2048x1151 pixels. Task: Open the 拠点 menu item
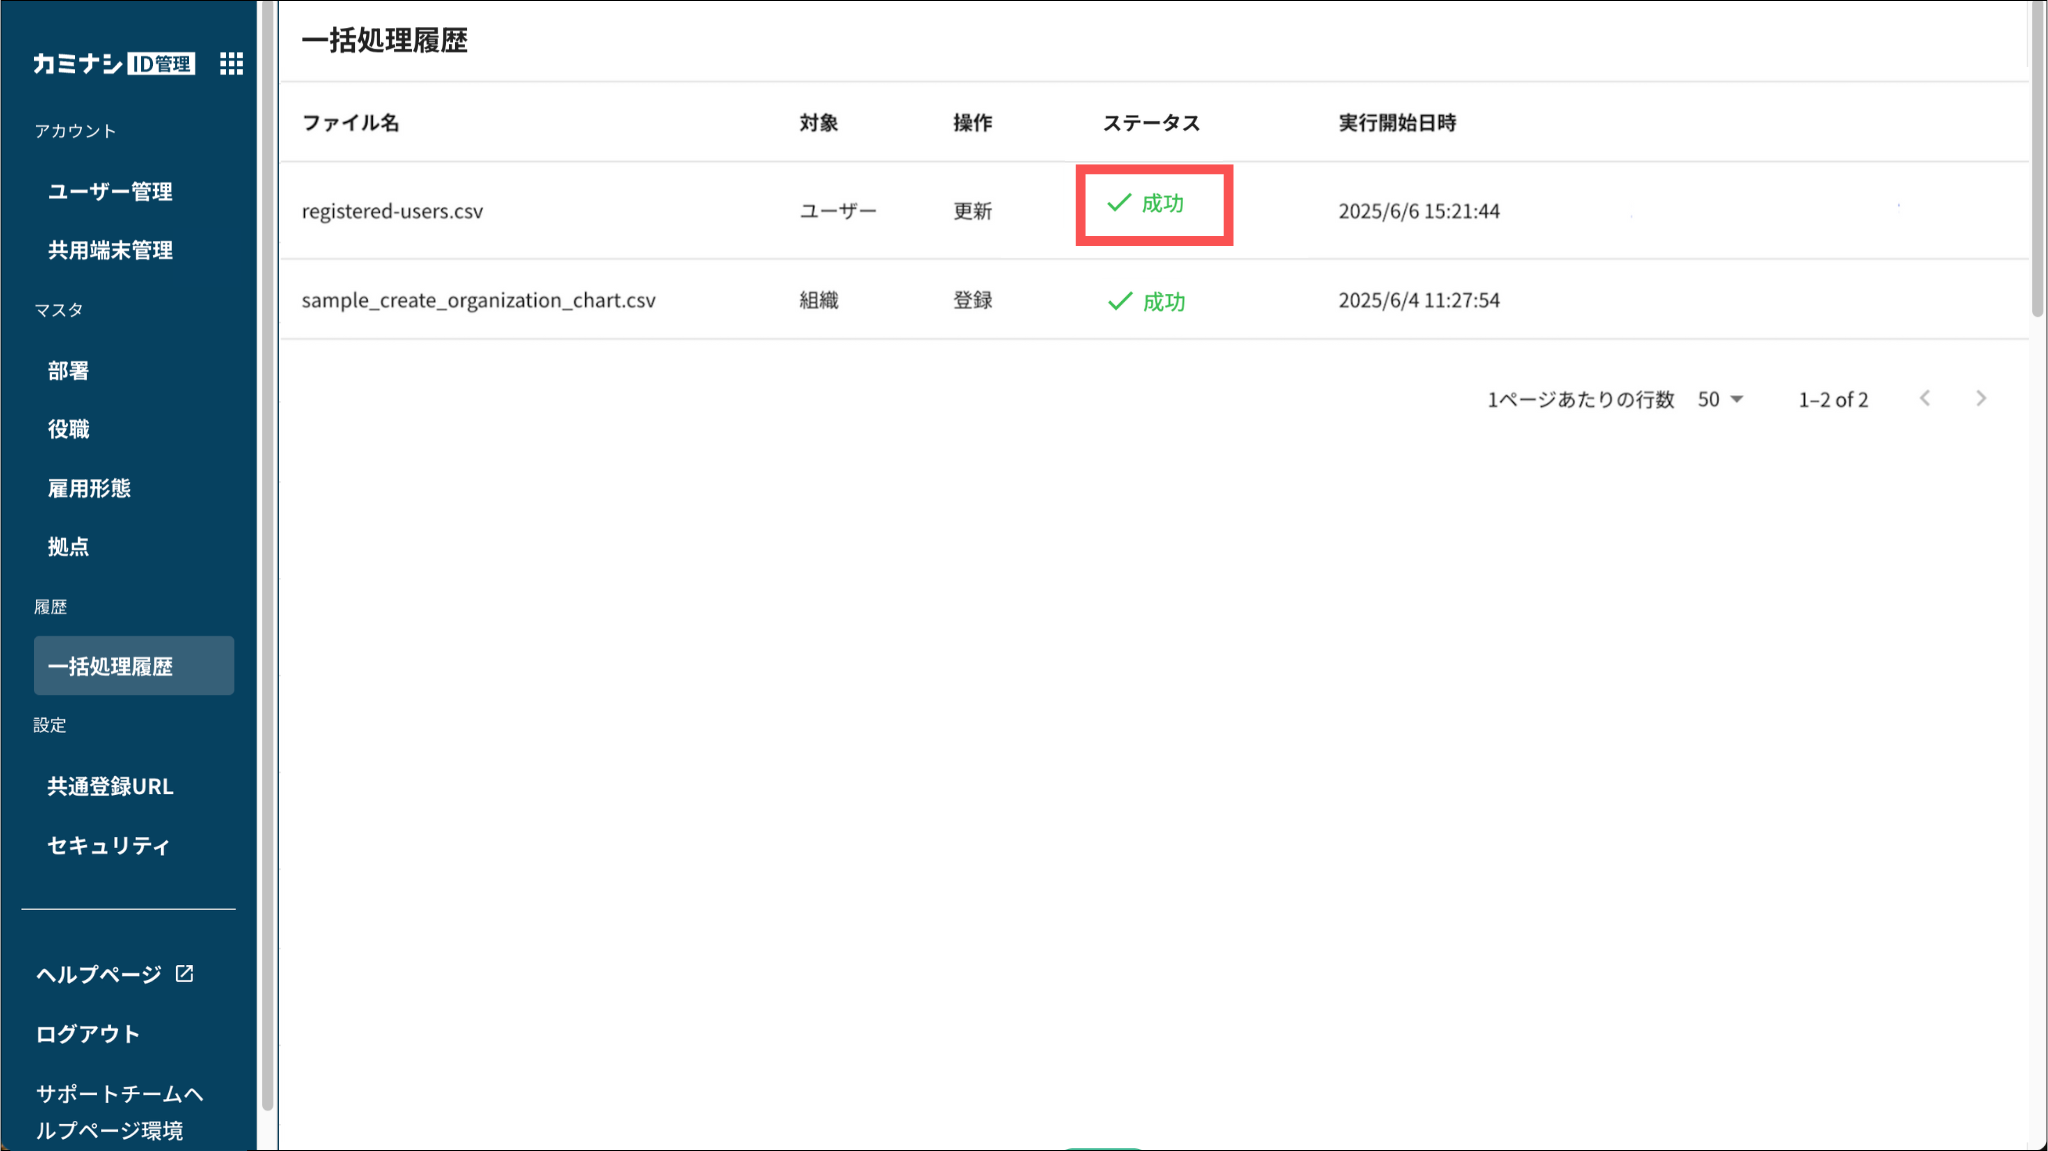pos(68,547)
